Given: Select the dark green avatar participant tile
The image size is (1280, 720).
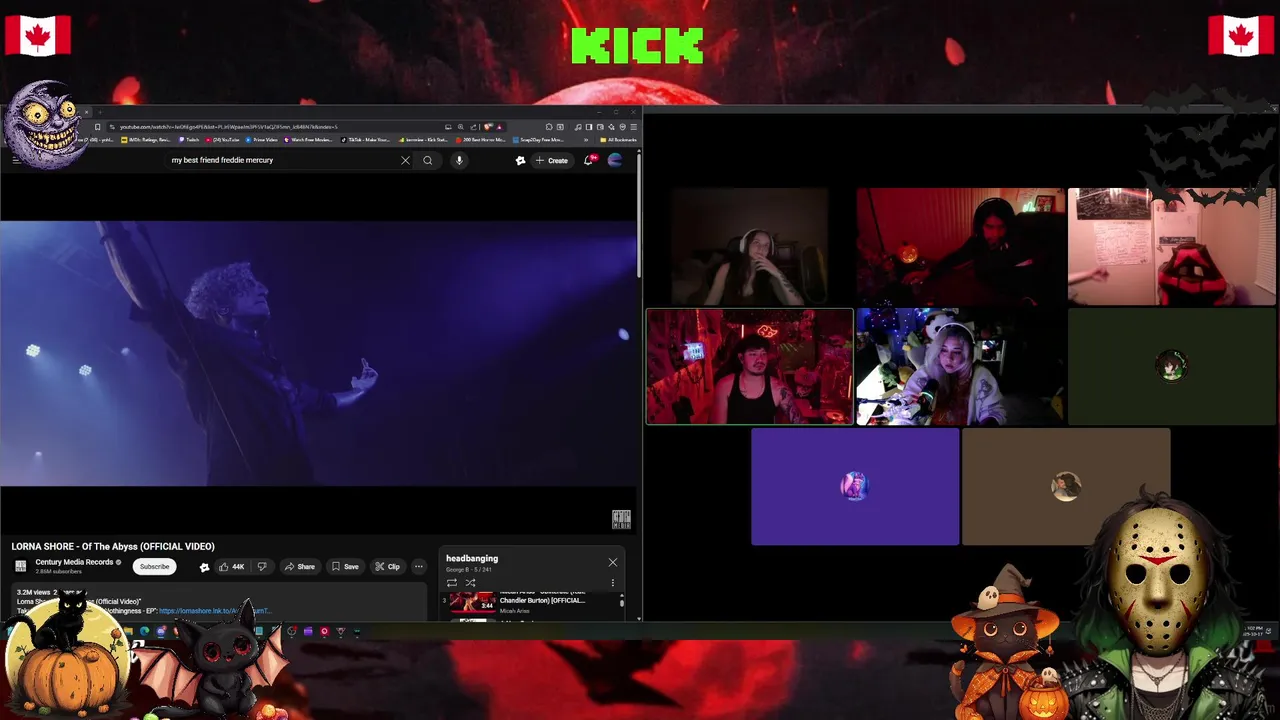Looking at the screenshot, I should pyautogui.click(x=1172, y=367).
